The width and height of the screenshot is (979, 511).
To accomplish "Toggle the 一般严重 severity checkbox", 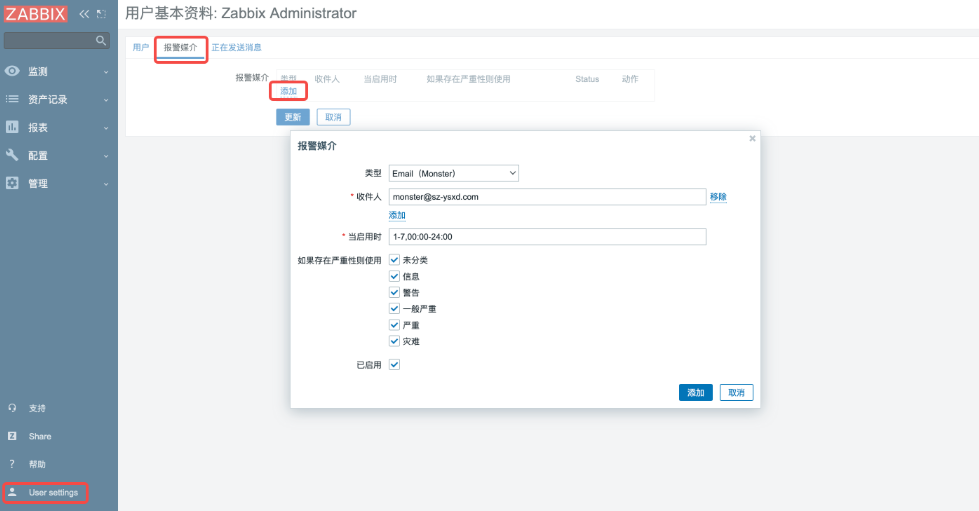I will click(394, 309).
